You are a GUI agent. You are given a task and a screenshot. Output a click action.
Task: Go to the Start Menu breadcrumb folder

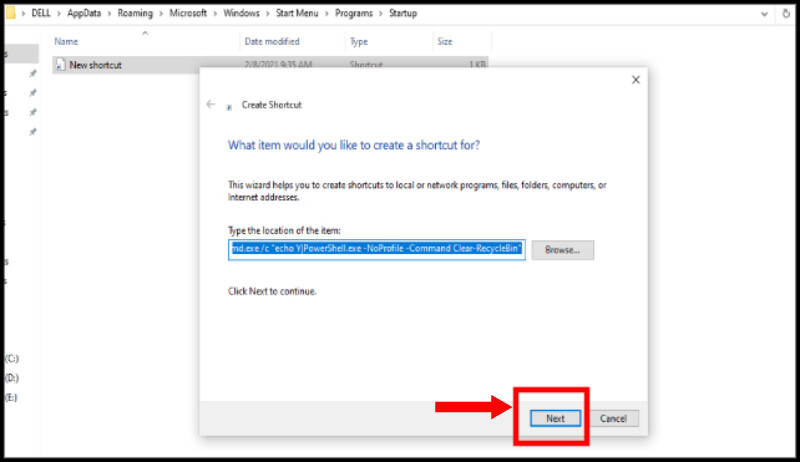tap(297, 13)
